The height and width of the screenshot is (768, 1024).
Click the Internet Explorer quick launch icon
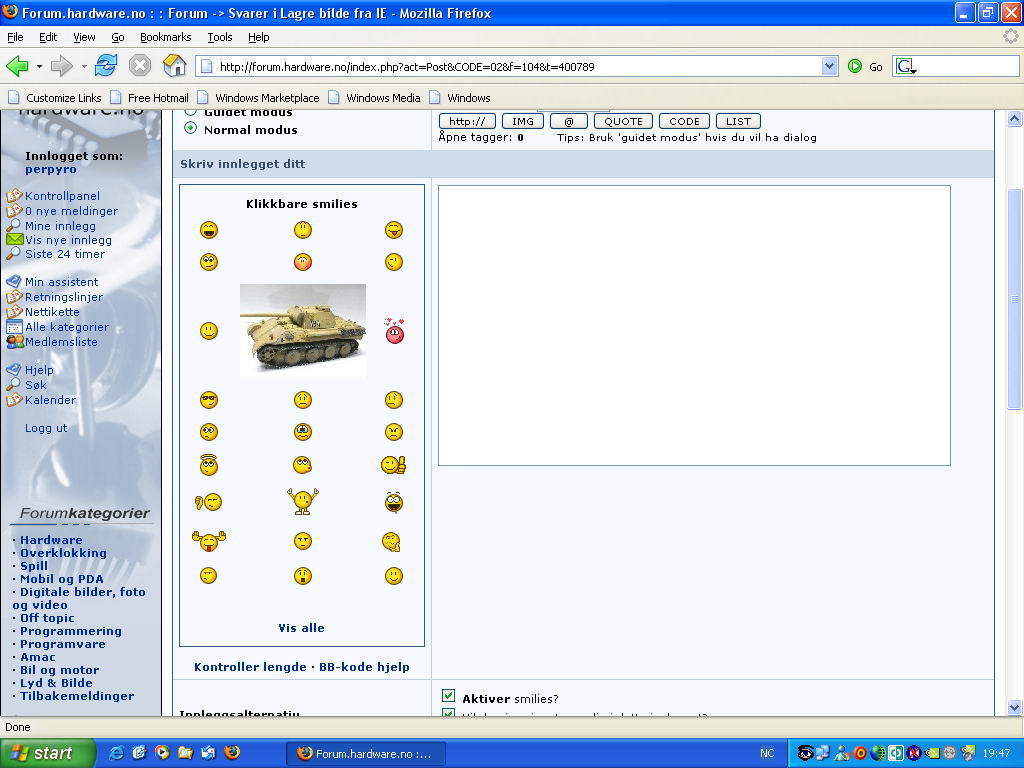[x=116, y=752]
